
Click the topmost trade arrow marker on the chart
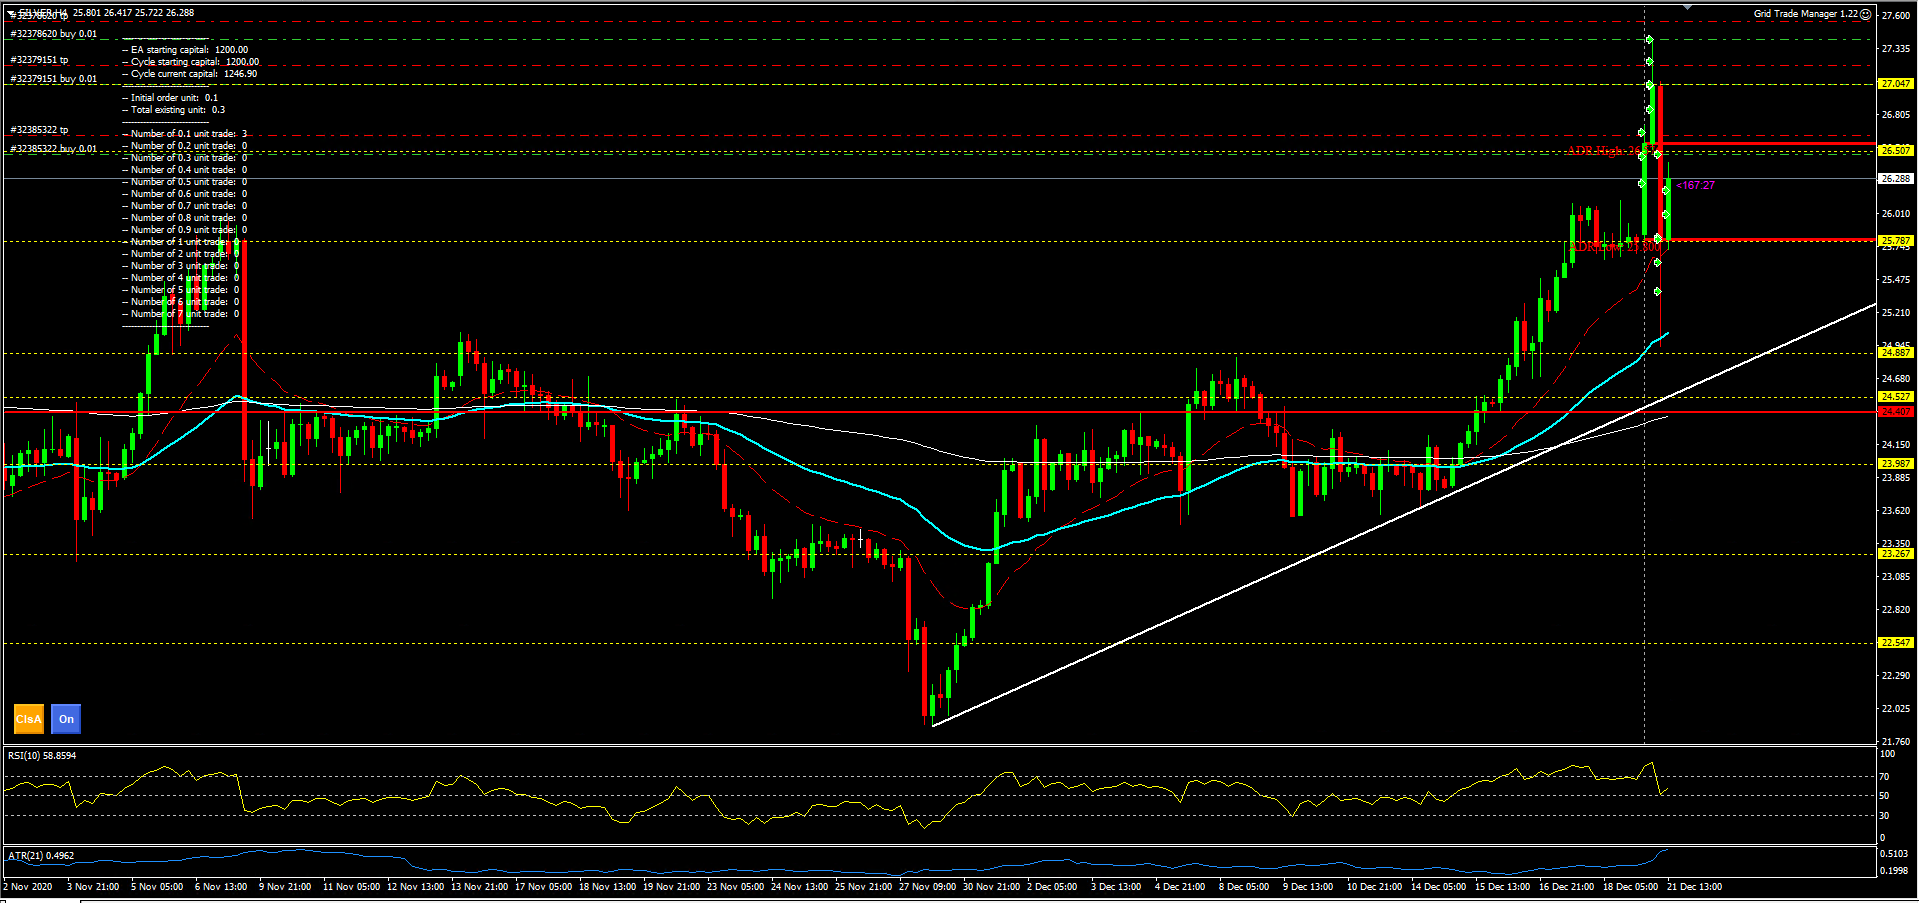click(x=1649, y=40)
